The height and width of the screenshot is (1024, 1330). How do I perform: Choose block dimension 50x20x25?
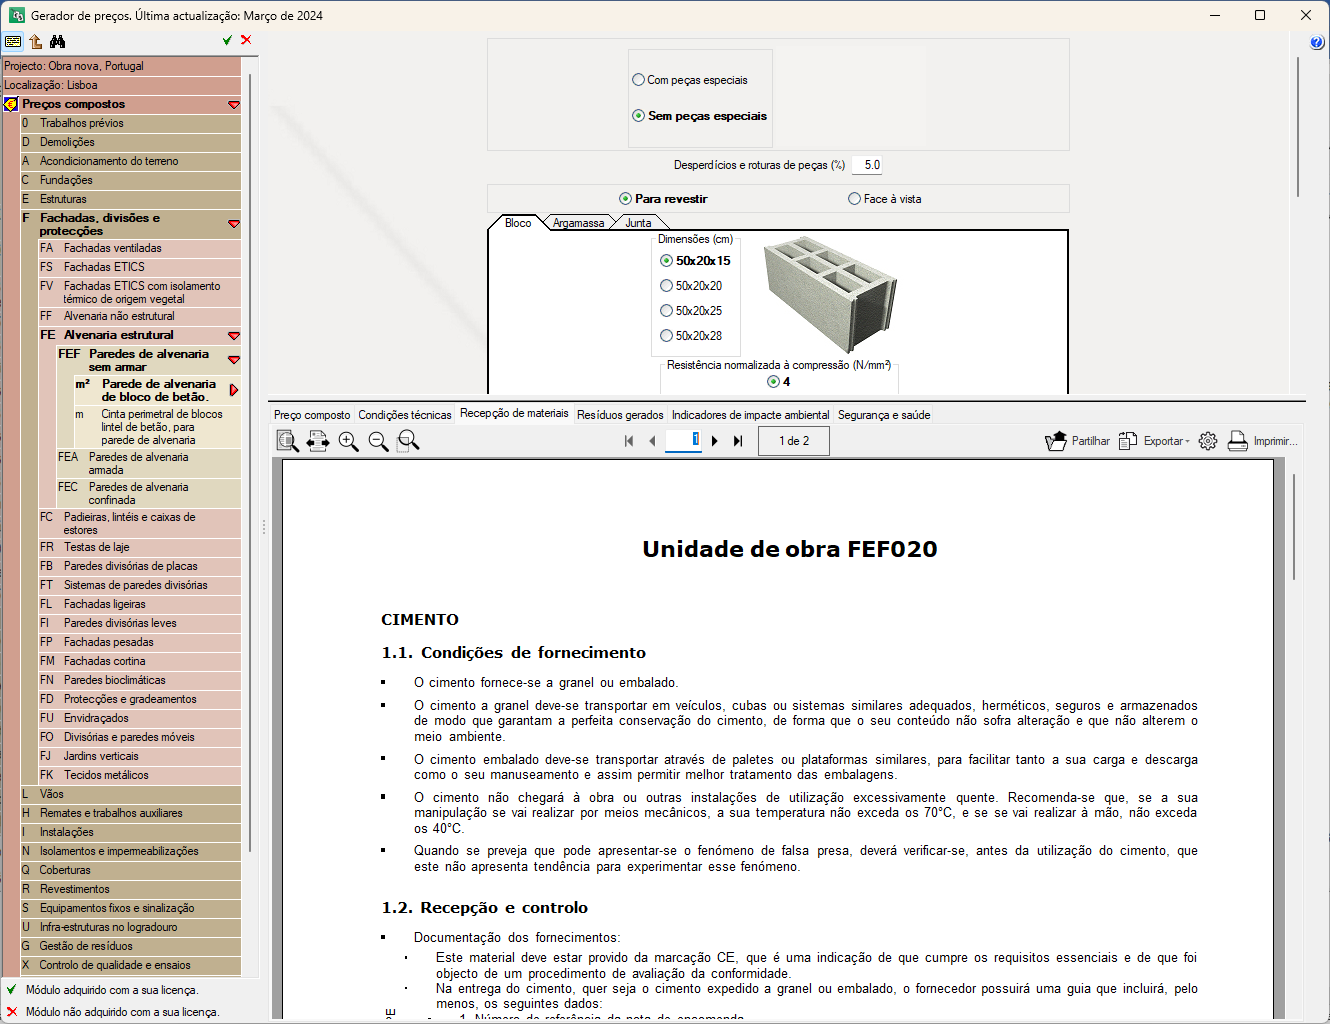click(x=667, y=311)
